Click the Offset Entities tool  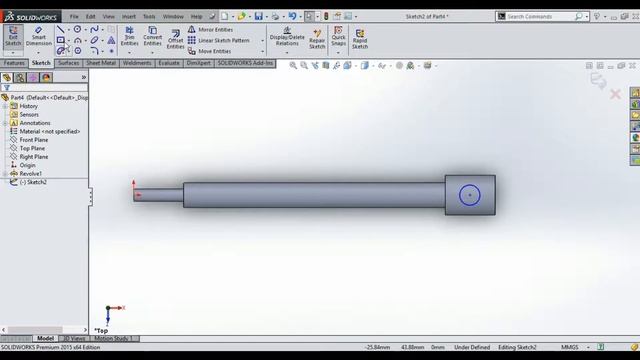pos(175,39)
